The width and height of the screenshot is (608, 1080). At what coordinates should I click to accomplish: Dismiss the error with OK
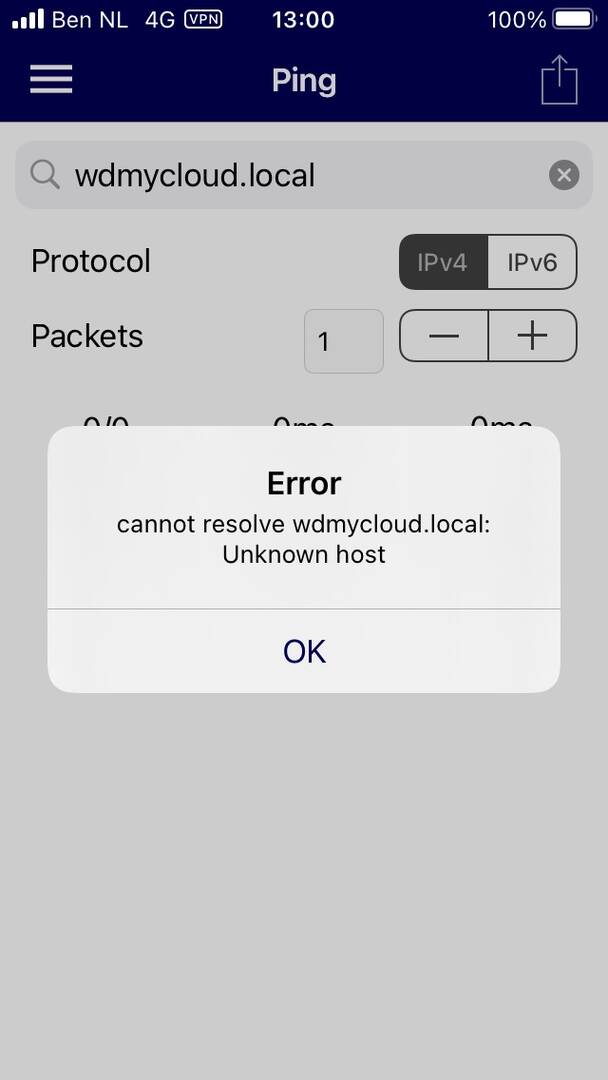click(x=304, y=651)
